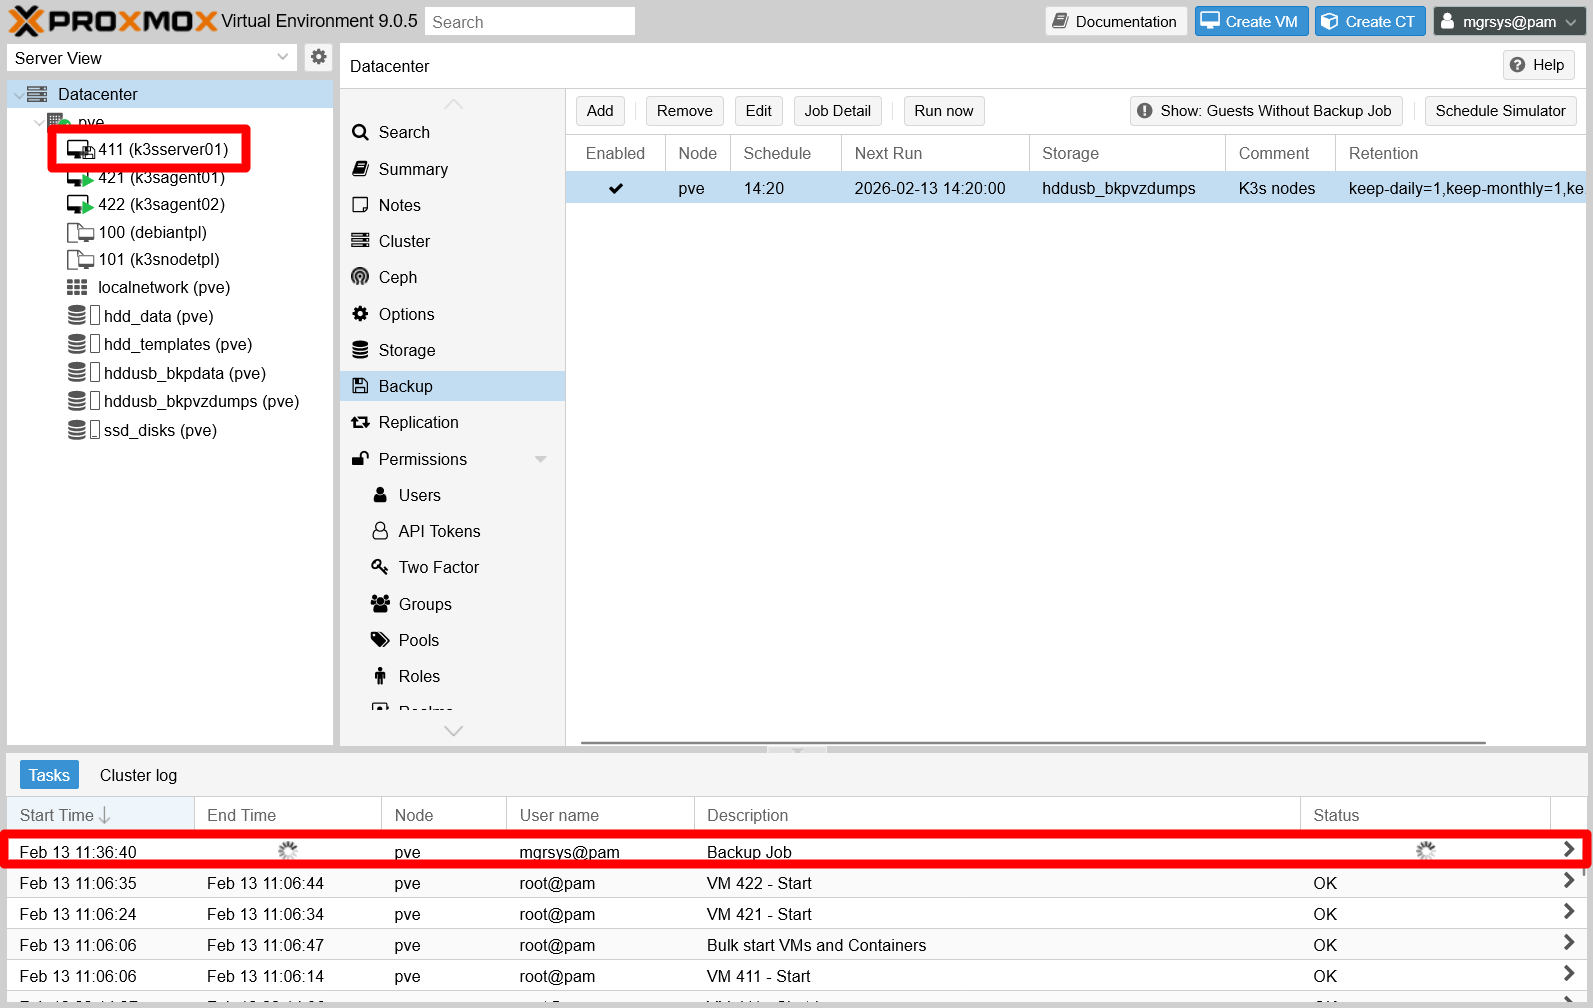Click the Create CT button
1593x1008 pixels.
tap(1370, 21)
